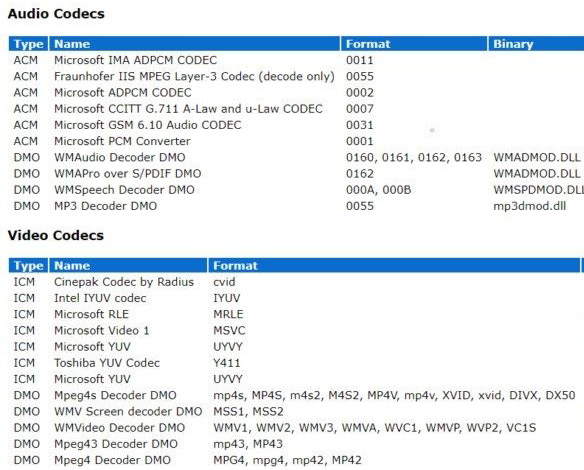Click format list starting 'mp4s, MP4S, m4s2'
584x470 pixels.
(x=394, y=396)
